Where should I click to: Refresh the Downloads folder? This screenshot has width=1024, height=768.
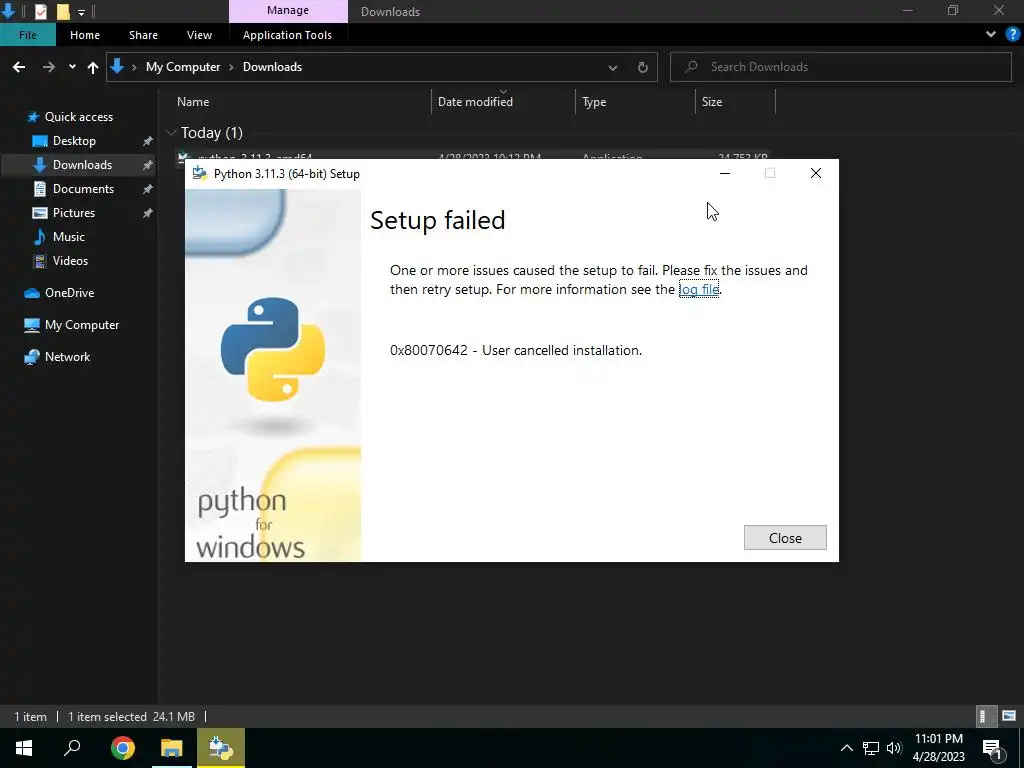click(x=643, y=67)
